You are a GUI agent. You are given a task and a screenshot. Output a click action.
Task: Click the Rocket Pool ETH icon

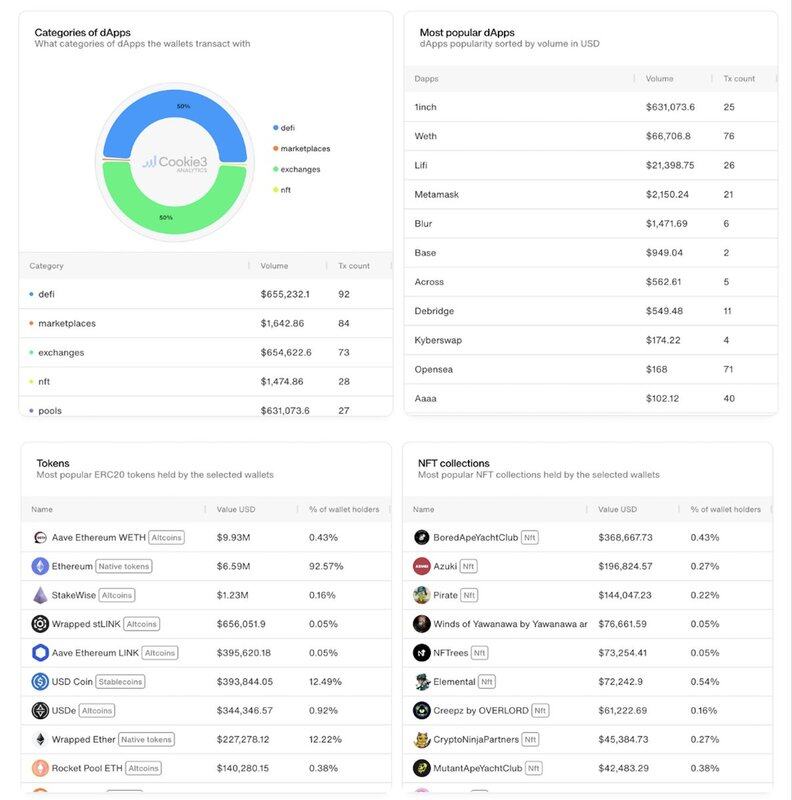[x=40, y=768]
